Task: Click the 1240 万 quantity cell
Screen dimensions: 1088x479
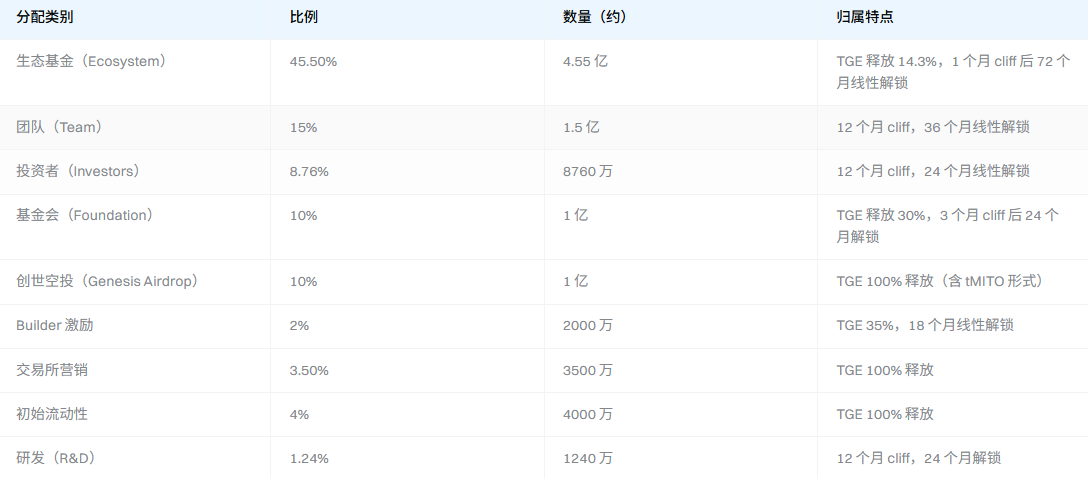Action: (588, 458)
